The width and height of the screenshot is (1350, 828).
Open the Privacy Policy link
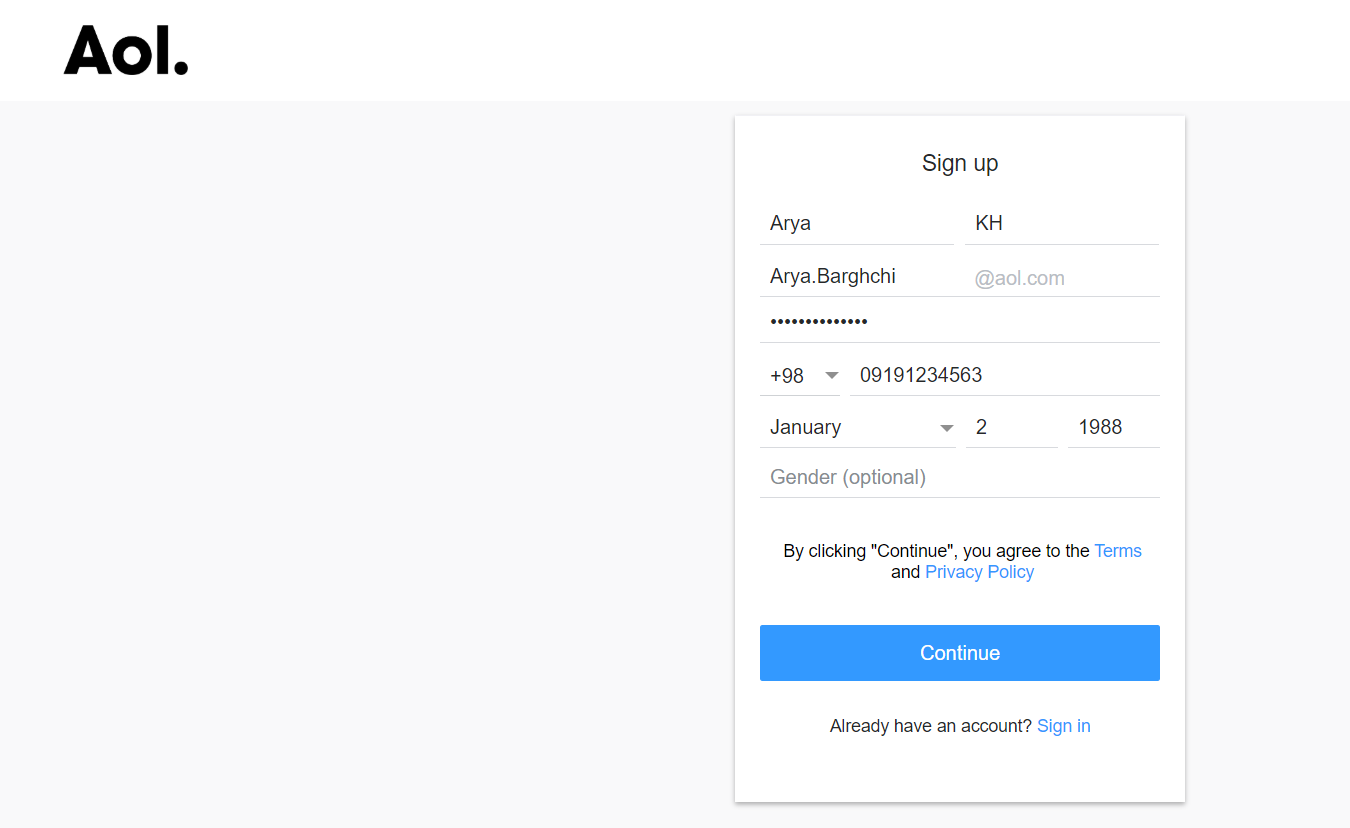979,572
